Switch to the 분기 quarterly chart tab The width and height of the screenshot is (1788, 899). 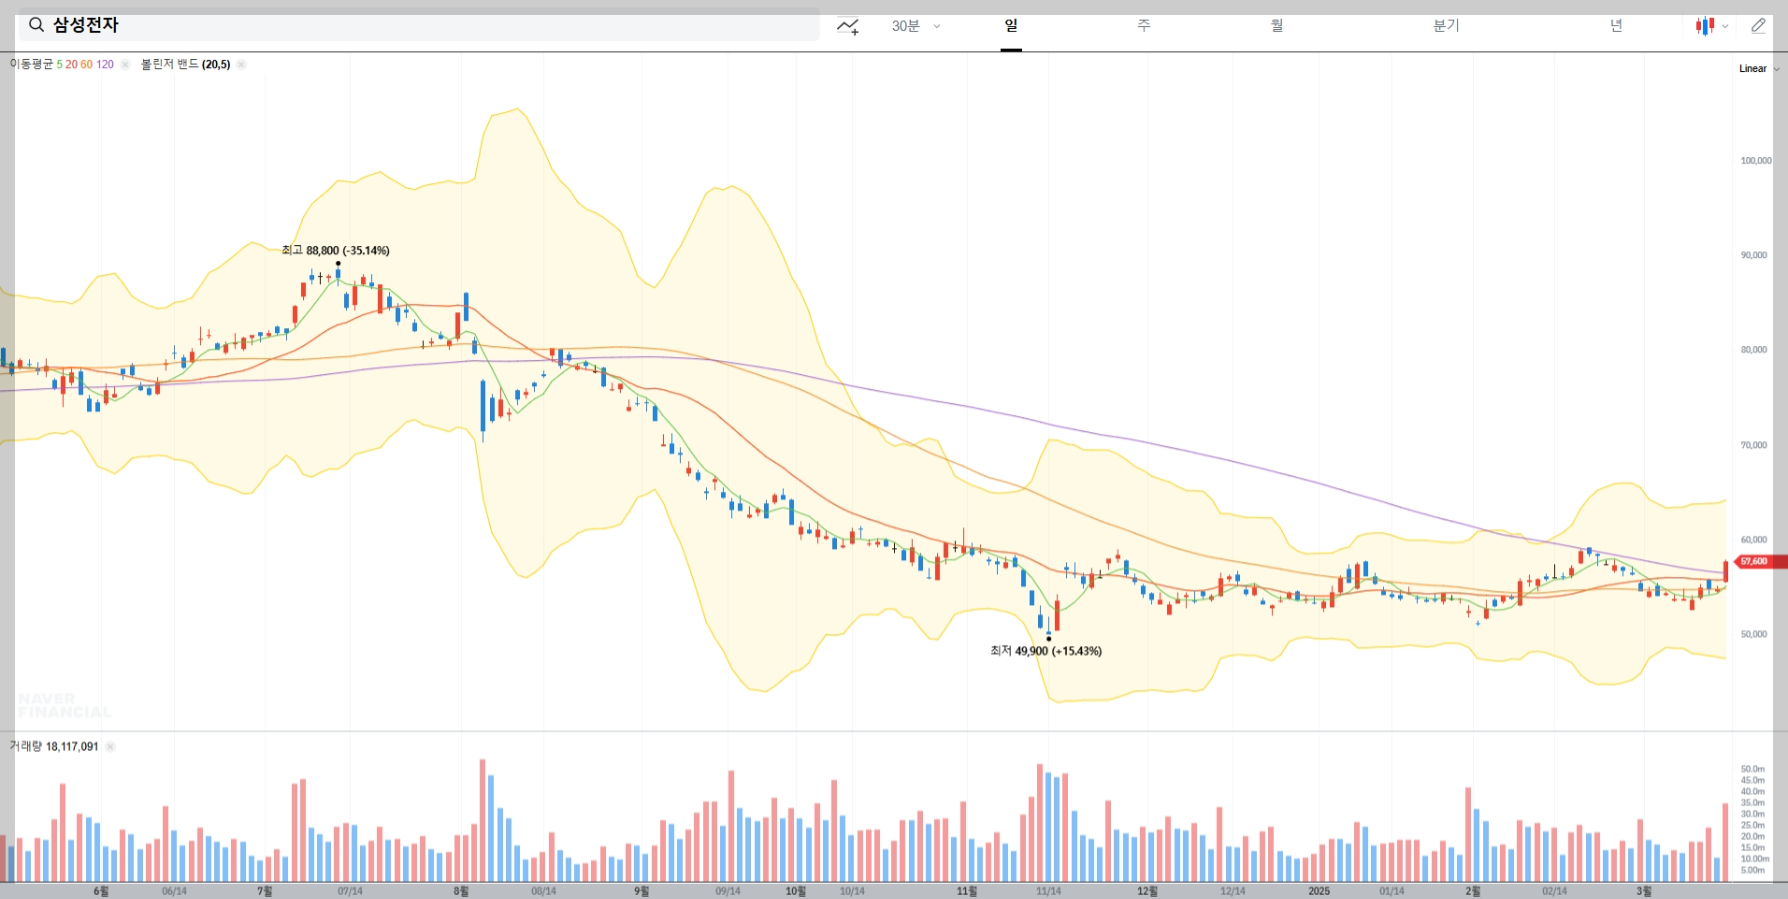click(x=1446, y=26)
